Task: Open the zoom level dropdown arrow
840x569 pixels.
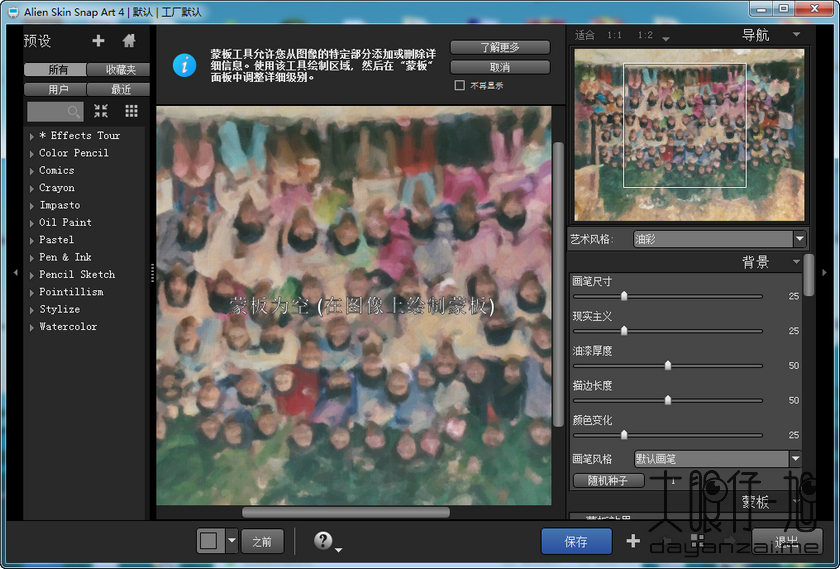Action: tap(665, 39)
